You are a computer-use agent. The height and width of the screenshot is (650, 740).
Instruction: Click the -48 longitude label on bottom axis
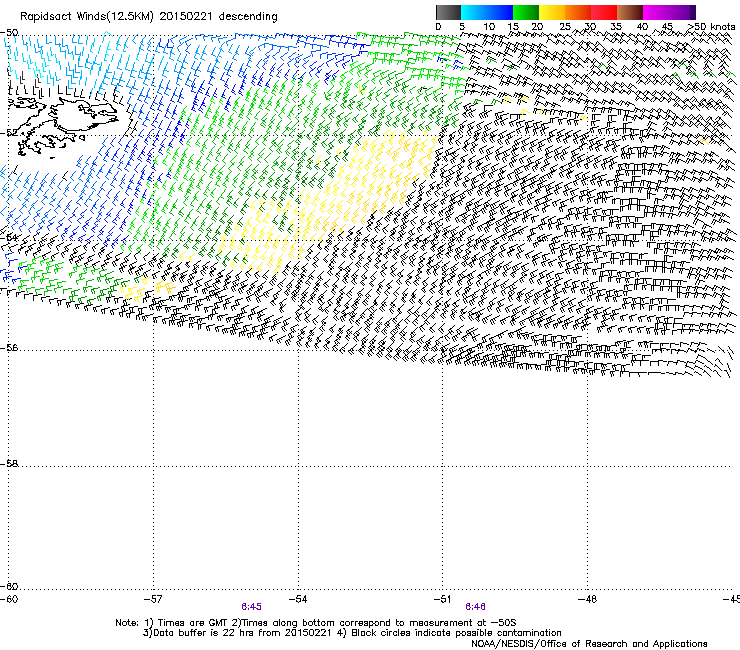click(588, 599)
